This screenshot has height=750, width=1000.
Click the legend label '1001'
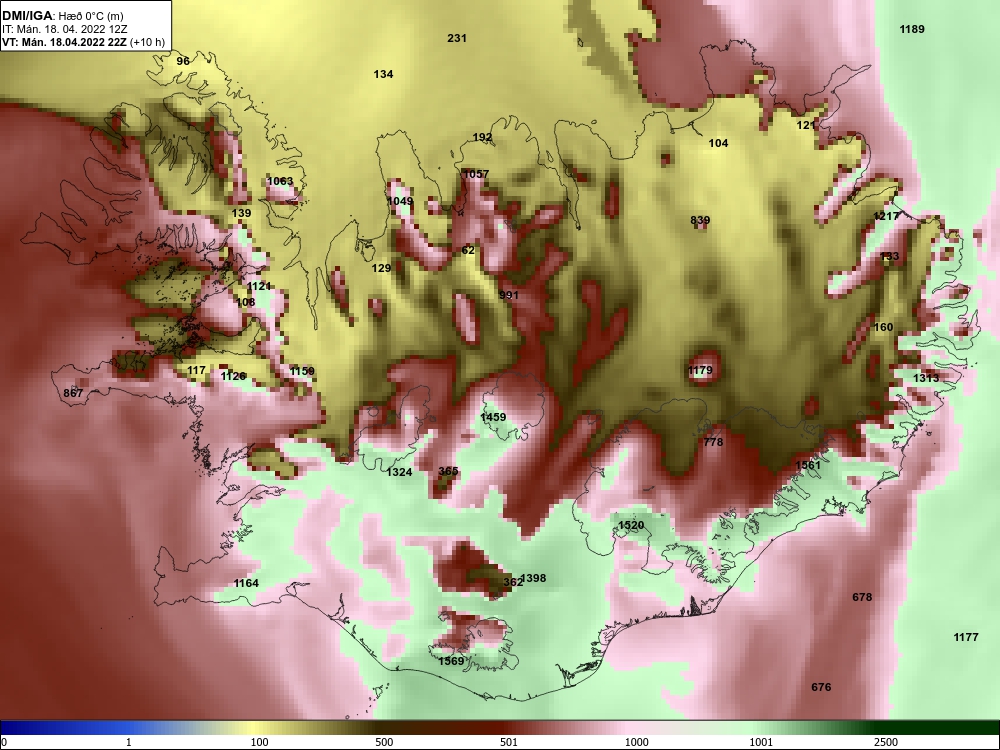761,742
